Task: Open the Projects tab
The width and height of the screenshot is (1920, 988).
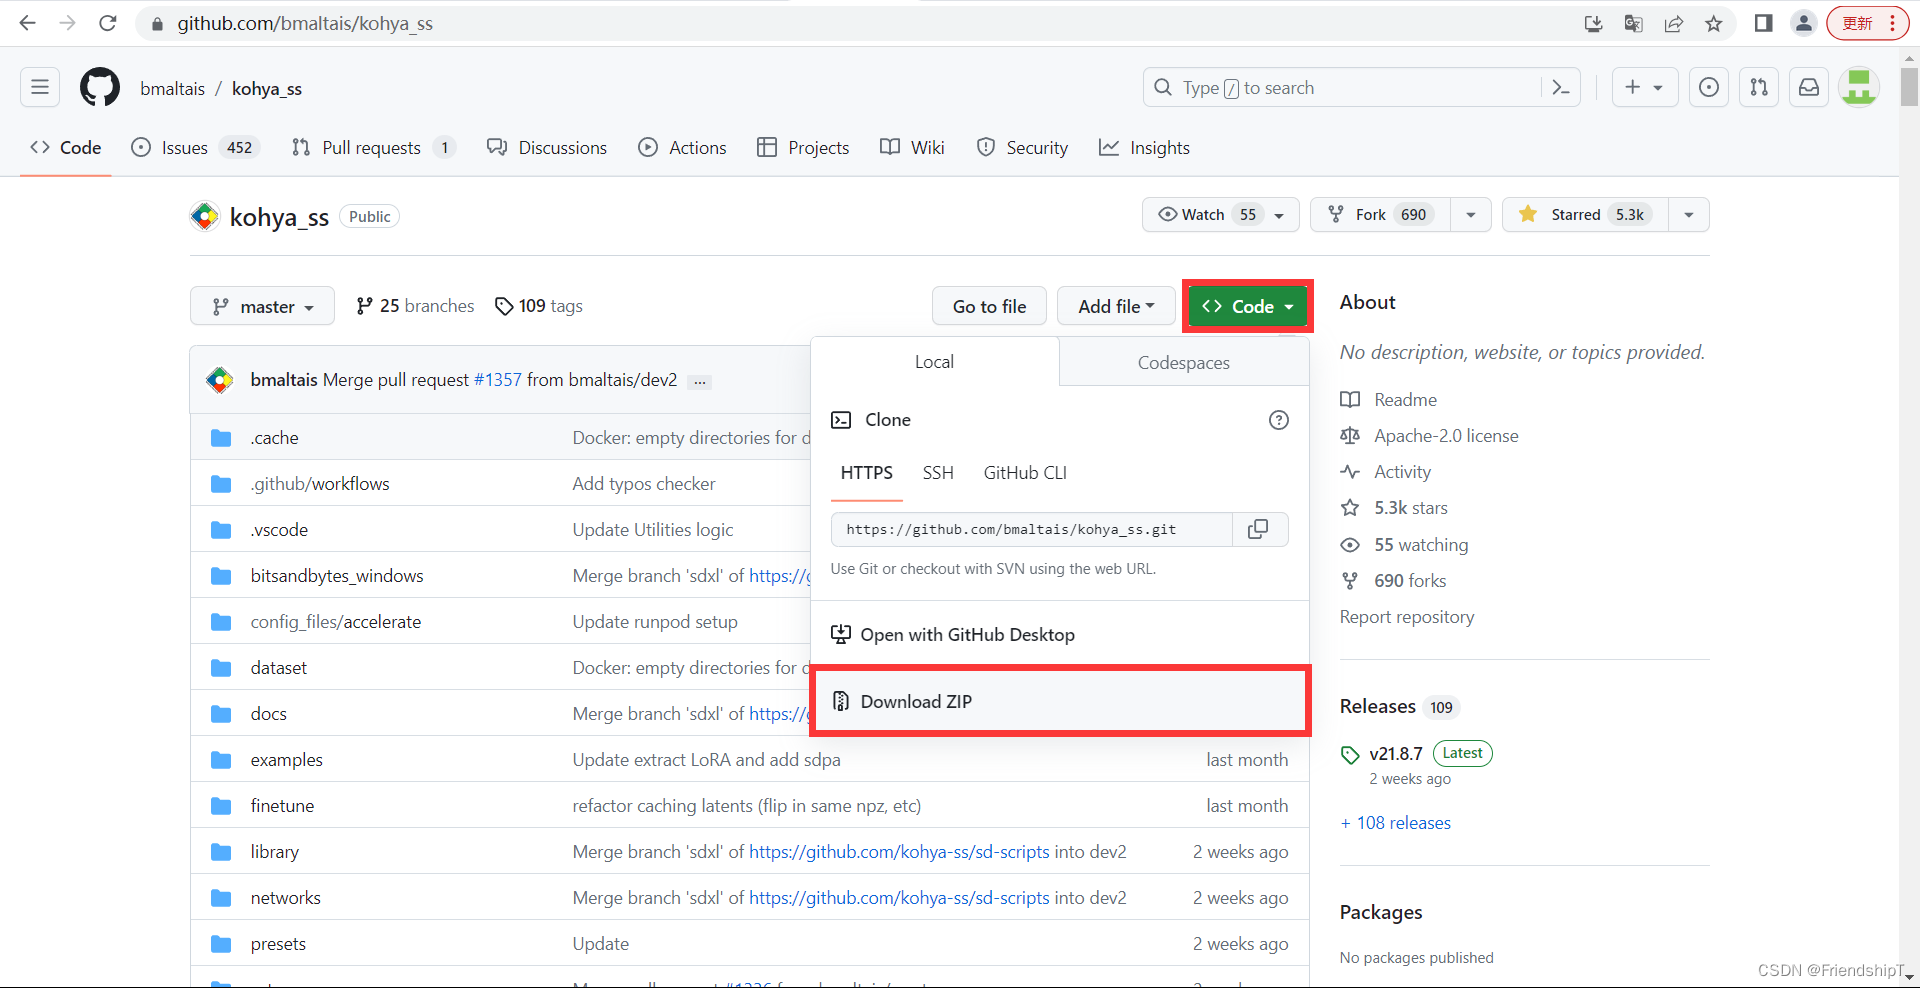Action: (803, 148)
